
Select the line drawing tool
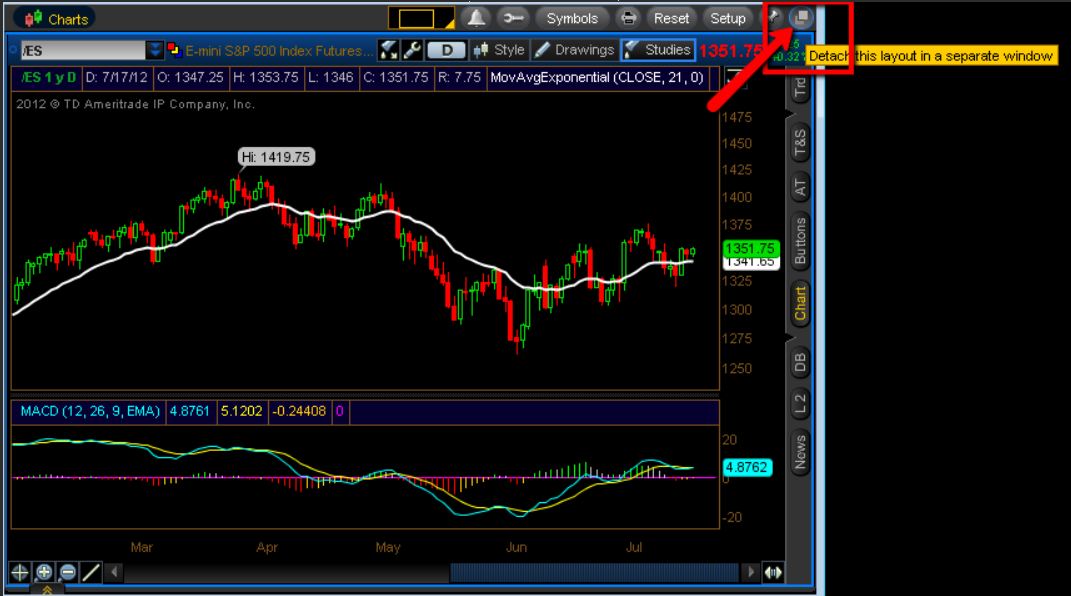(91, 572)
